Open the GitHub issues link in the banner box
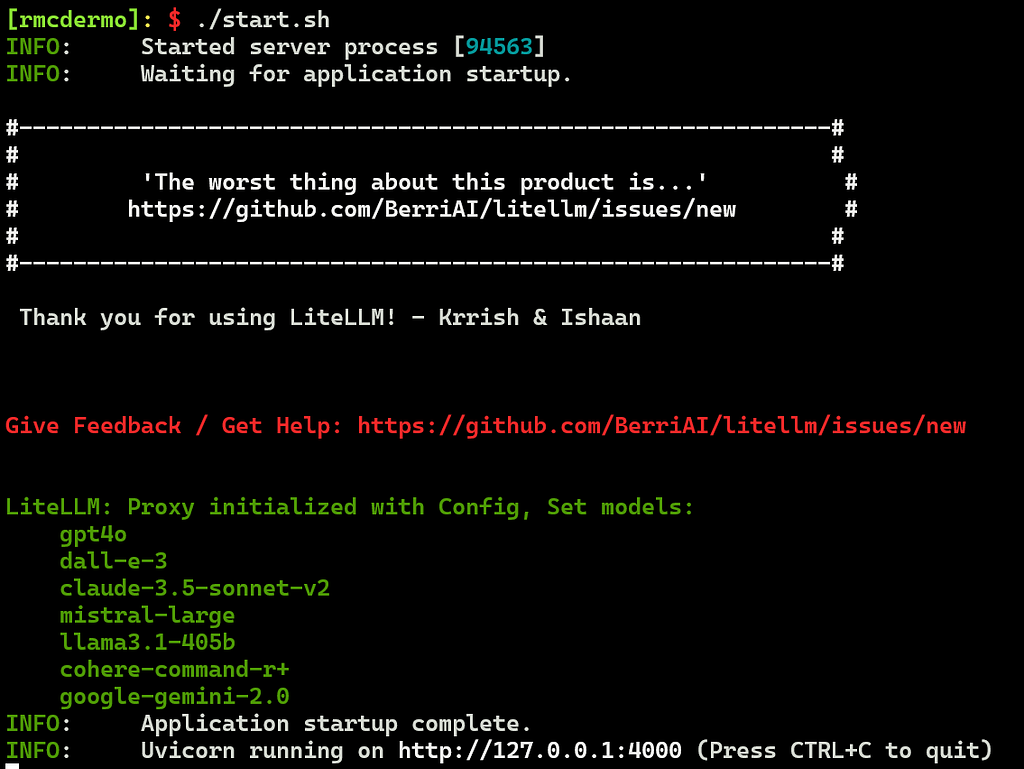The width and height of the screenshot is (1024, 769). tap(432, 210)
